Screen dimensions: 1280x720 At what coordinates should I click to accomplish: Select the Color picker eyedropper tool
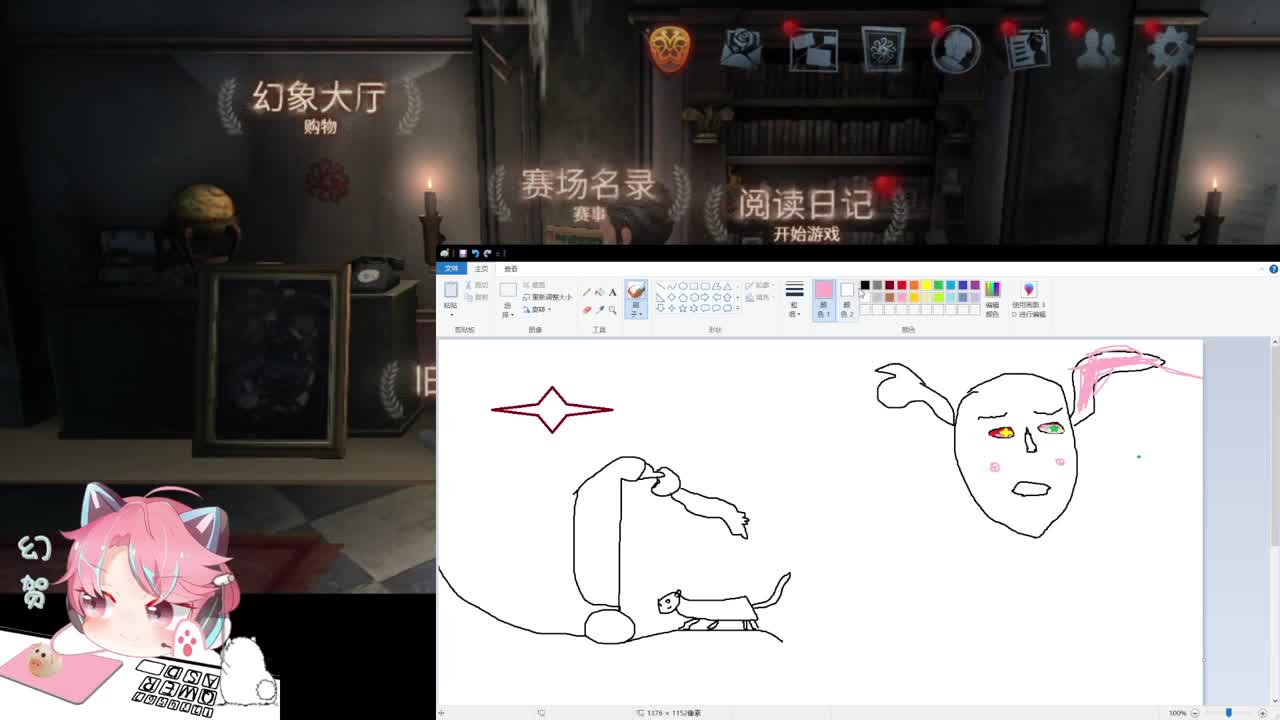(x=599, y=309)
